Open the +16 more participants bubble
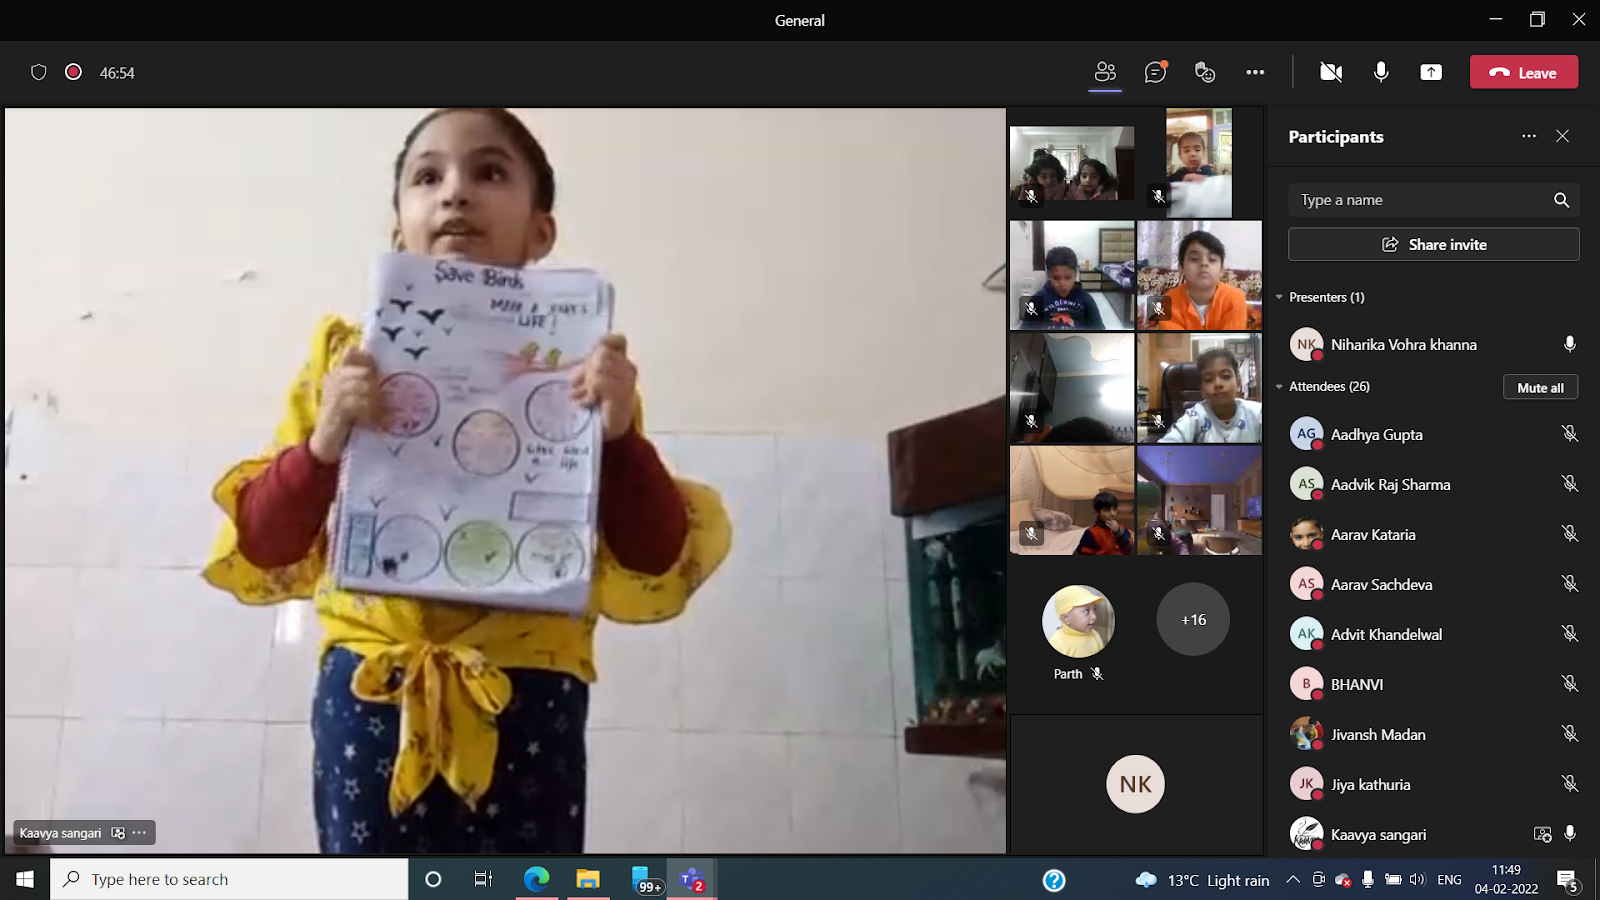 1193,619
